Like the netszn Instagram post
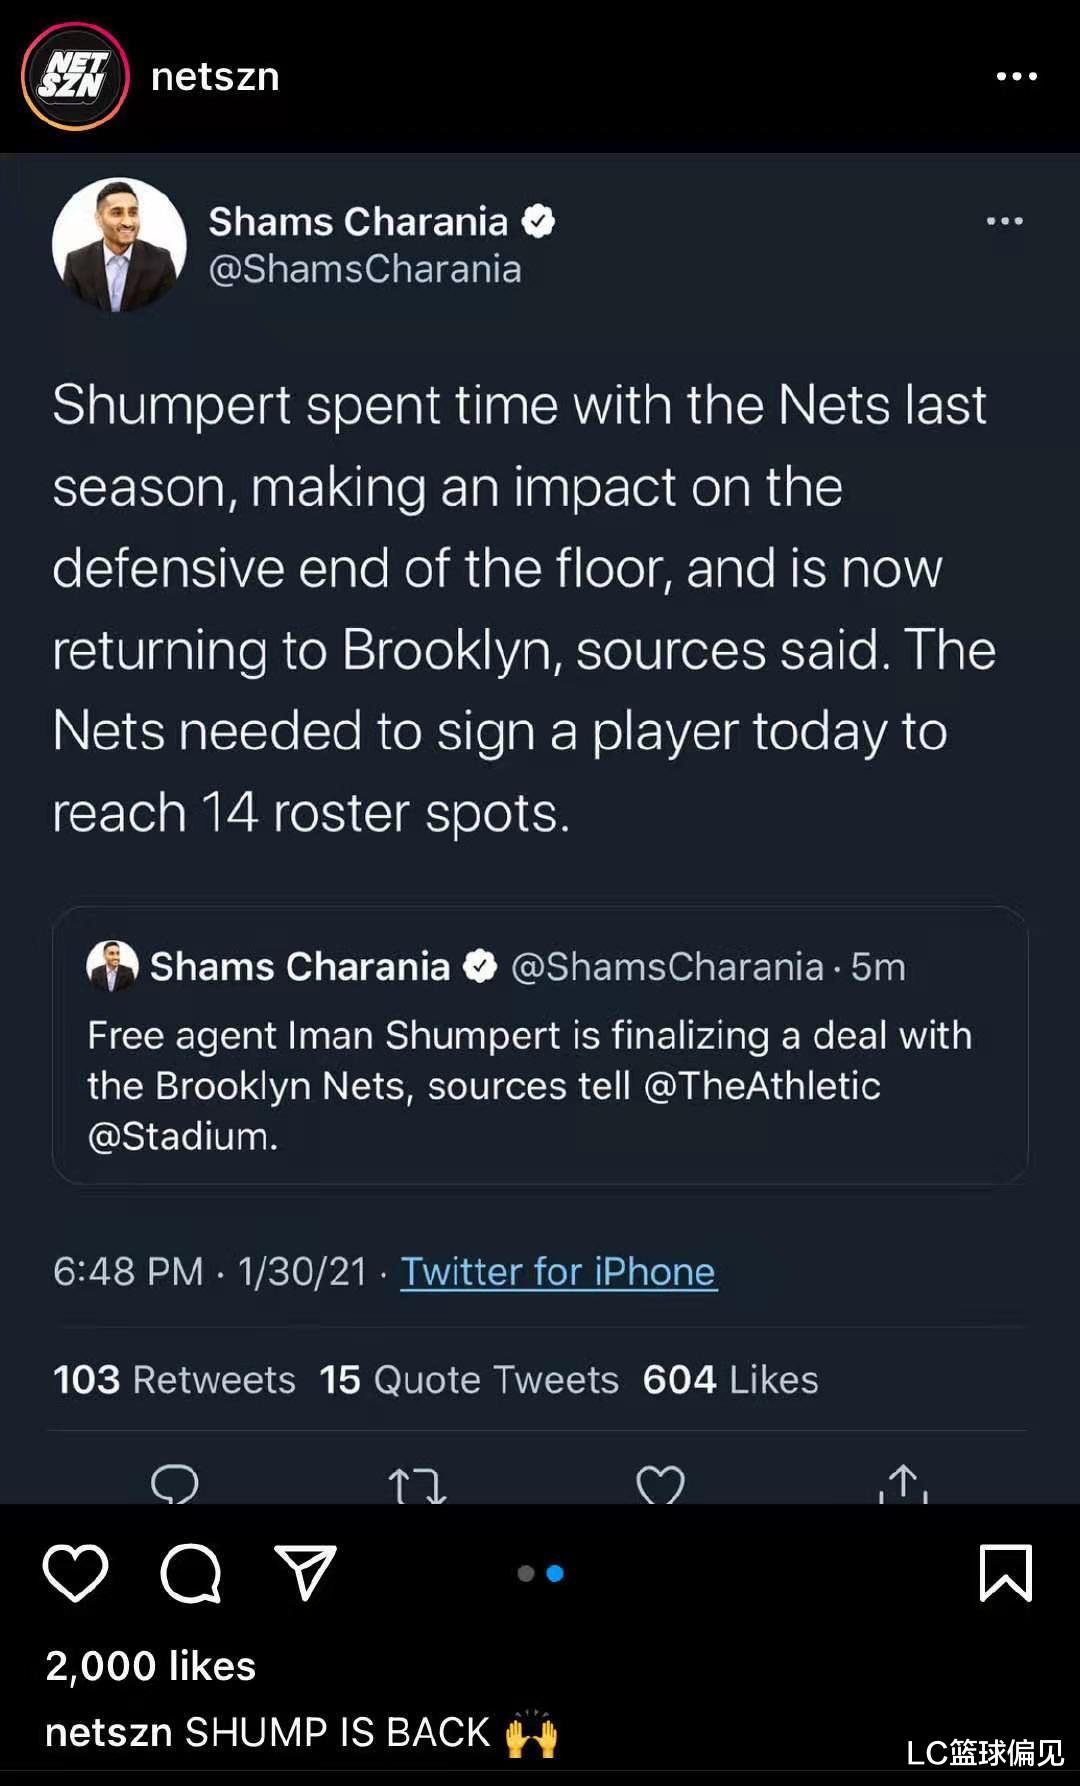The height and width of the screenshot is (1786, 1080). point(75,1573)
